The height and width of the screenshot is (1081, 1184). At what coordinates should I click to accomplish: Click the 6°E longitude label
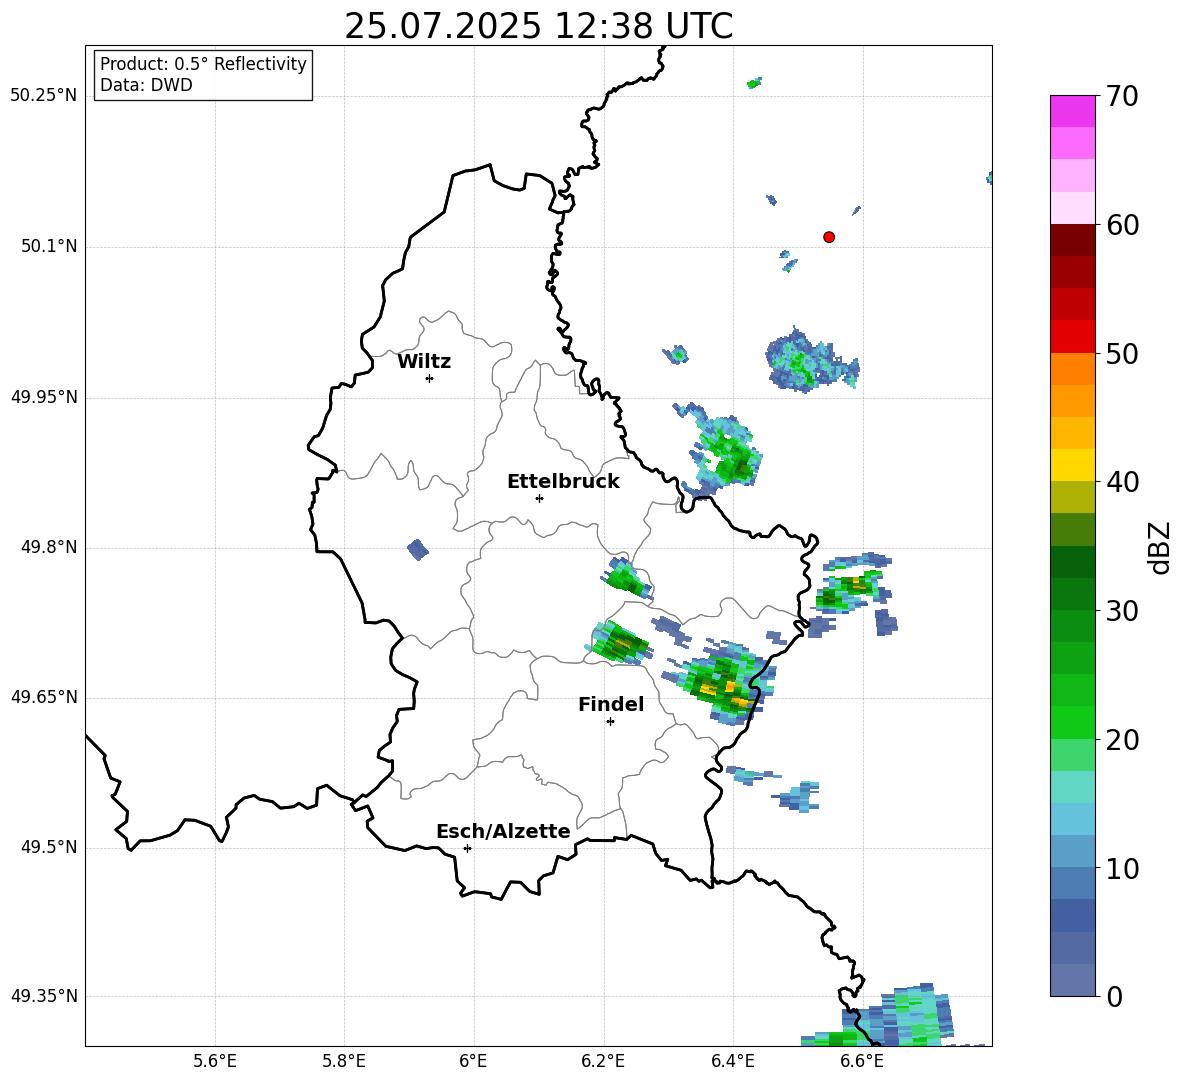tap(473, 1061)
